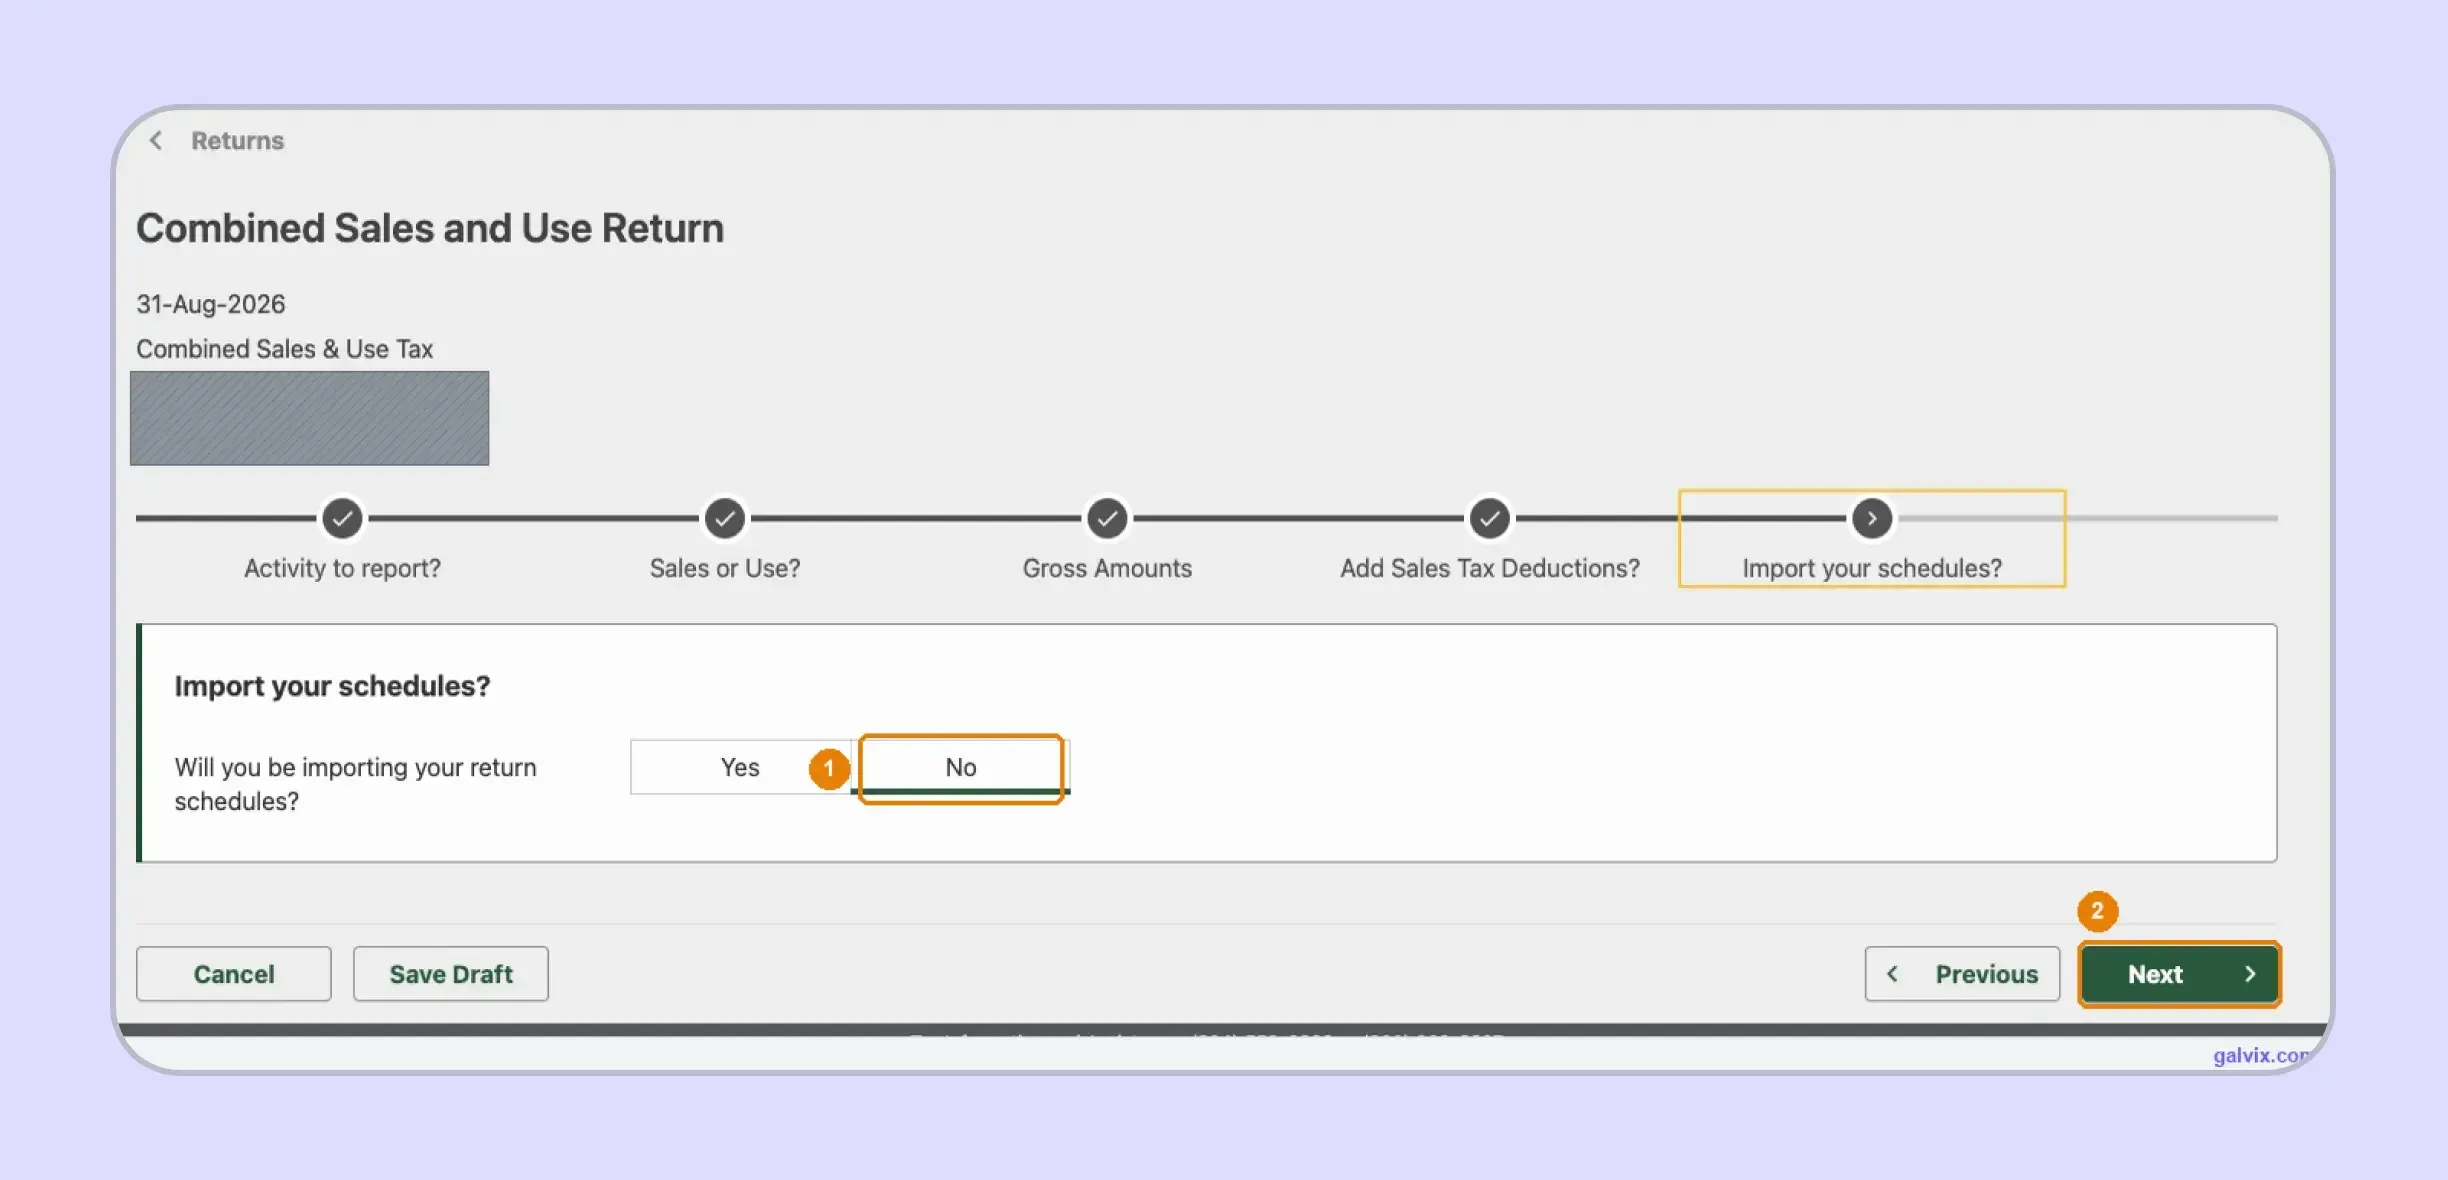Image resolution: width=2448 pixels, height=1180 pixels.
Task: Select the Gross Amounts step checkmark
Action: 1107,518
